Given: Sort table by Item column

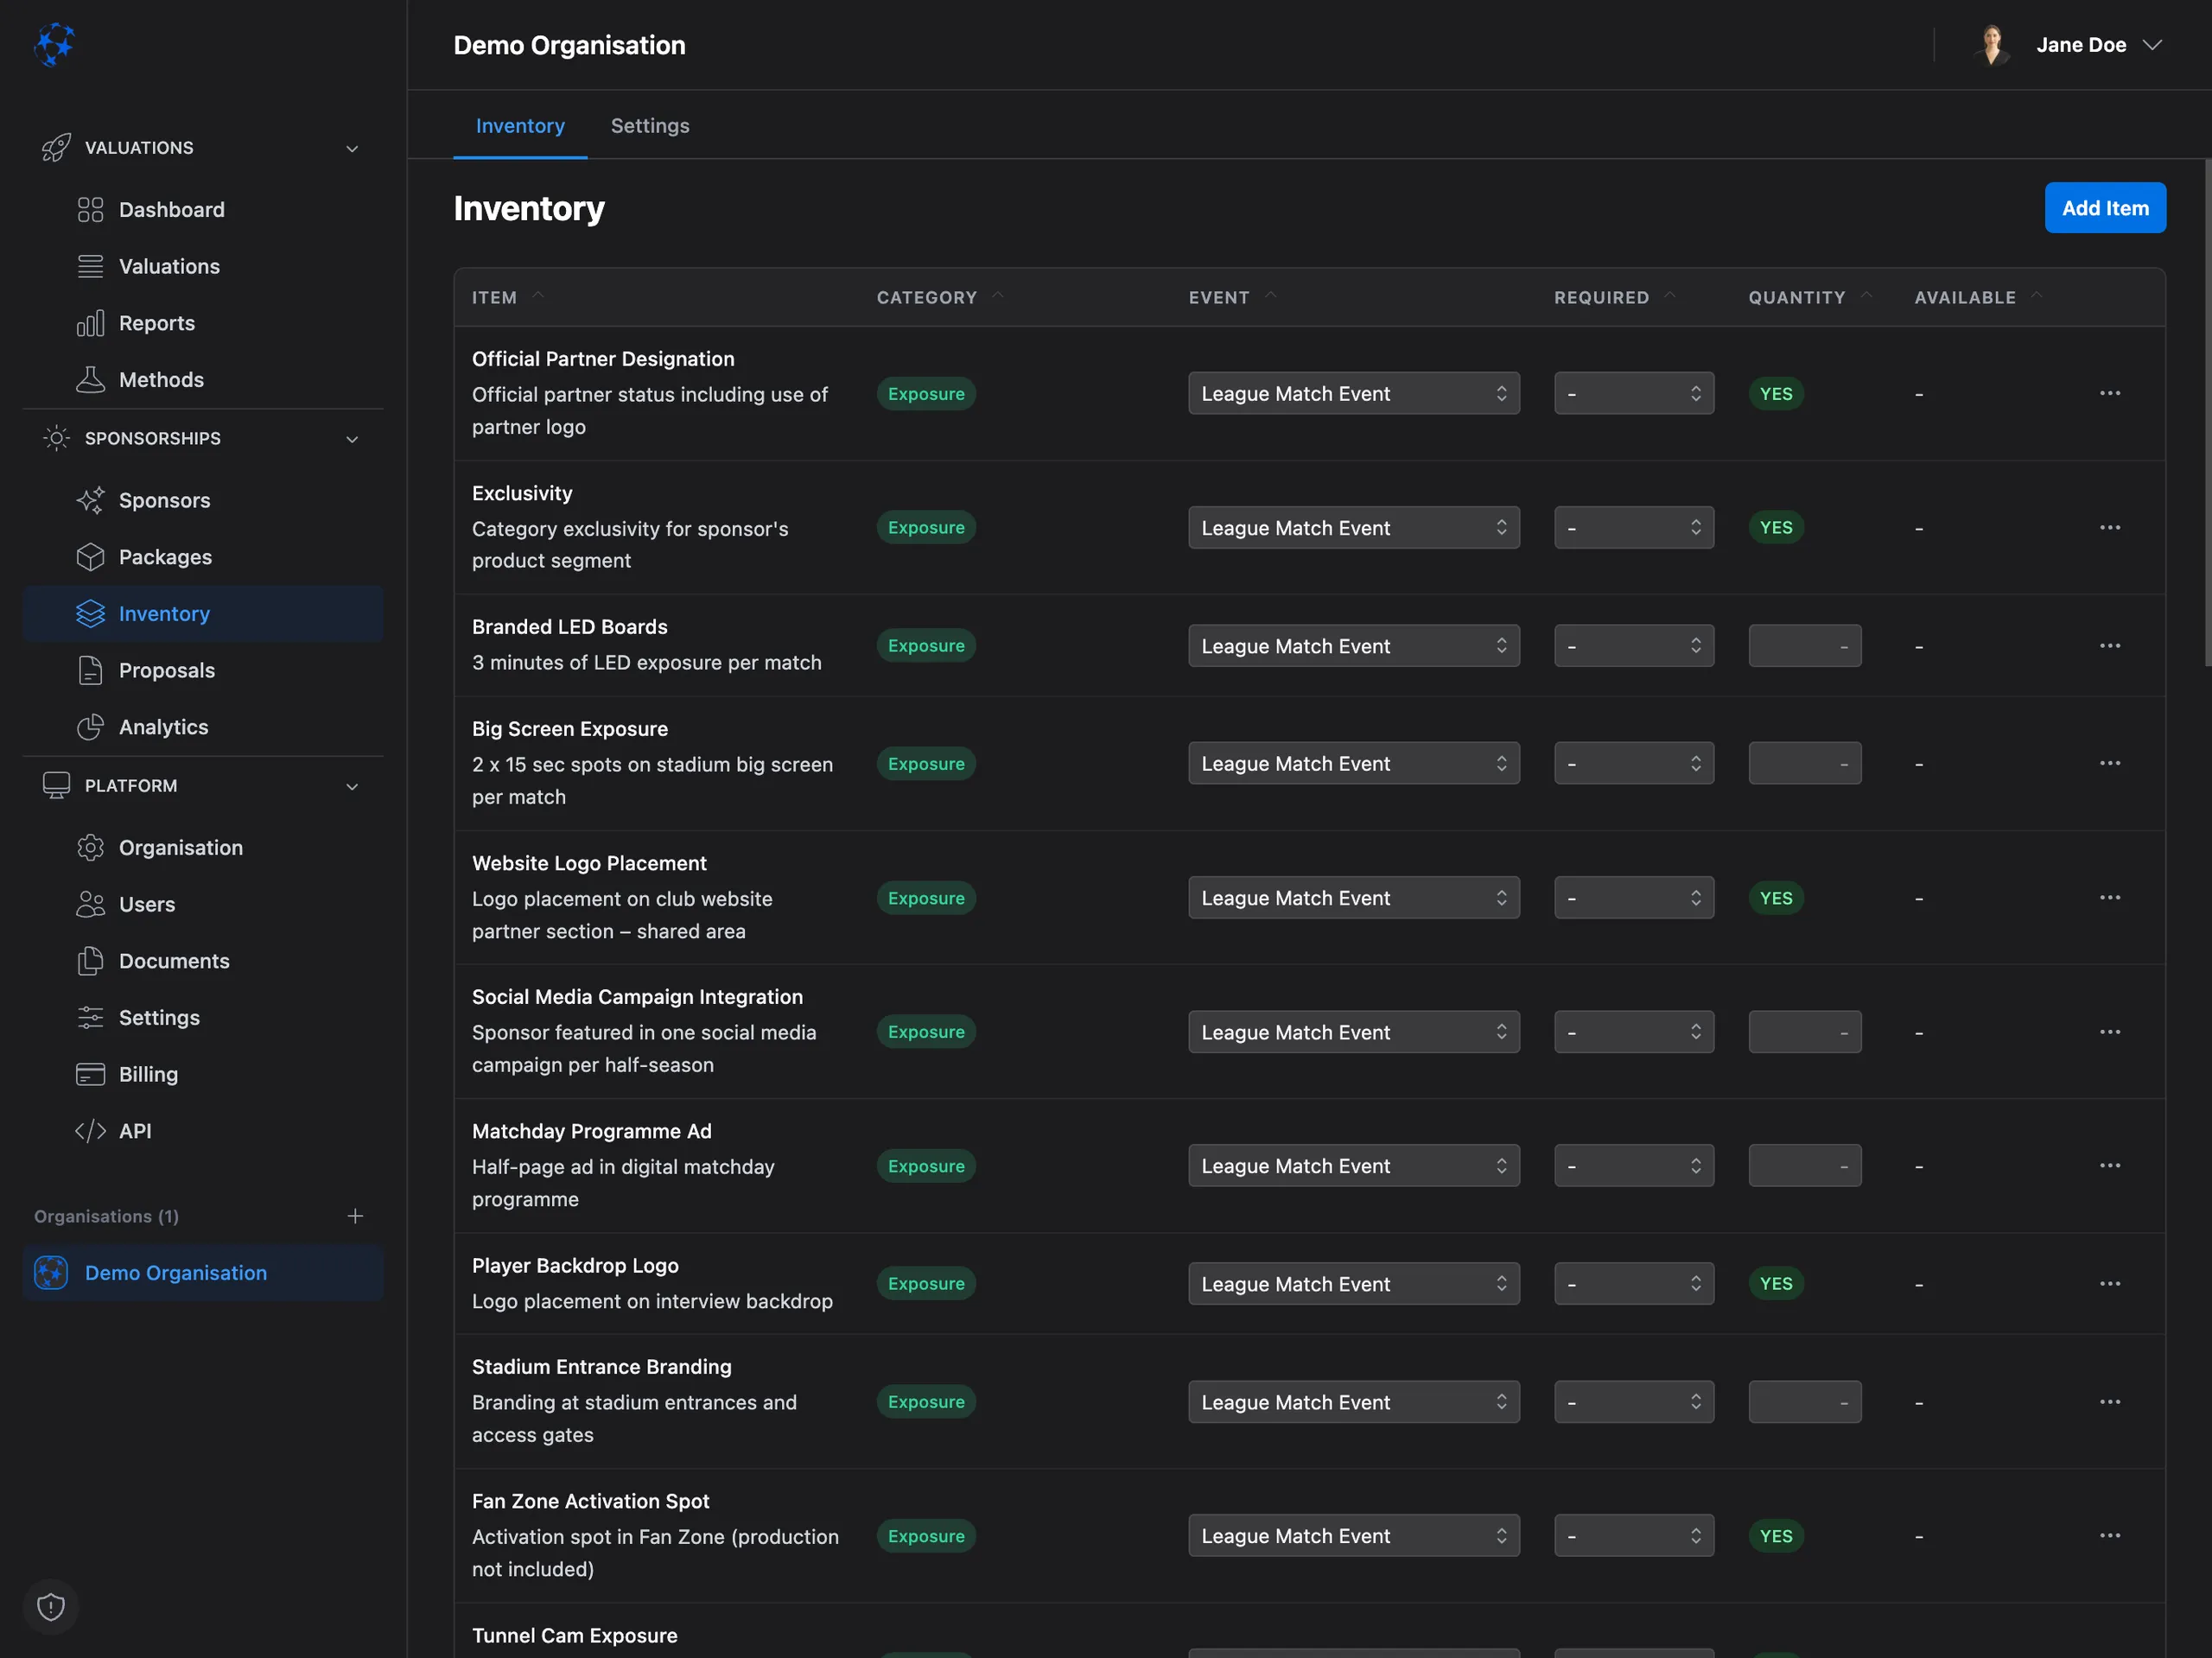Looking at the screenshot, I should pyautogui.click(x=508, y=298).
